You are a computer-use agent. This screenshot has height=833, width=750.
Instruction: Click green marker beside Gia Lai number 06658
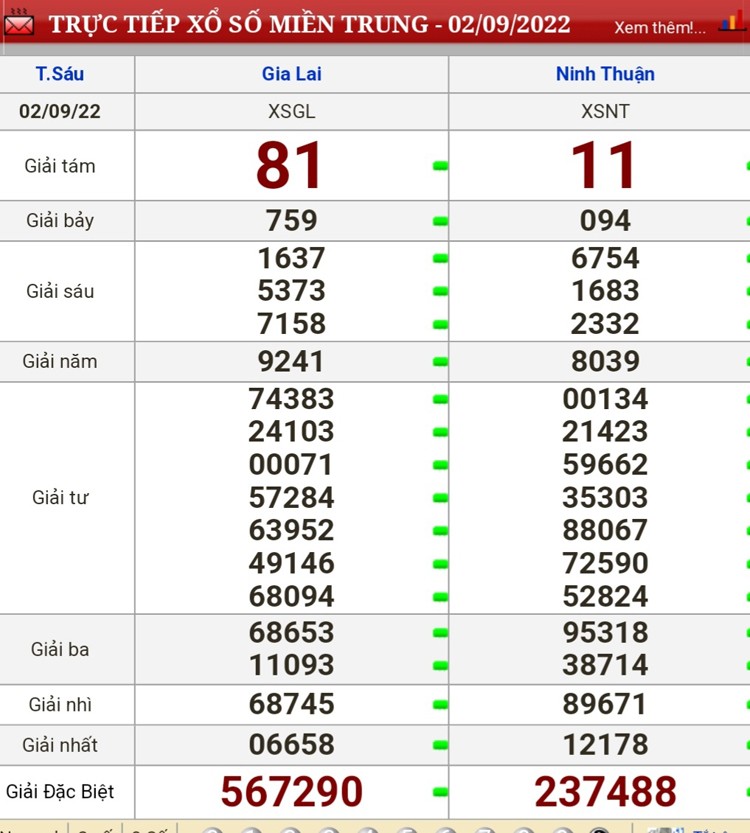pyautogui.click(x=440, y=746)
